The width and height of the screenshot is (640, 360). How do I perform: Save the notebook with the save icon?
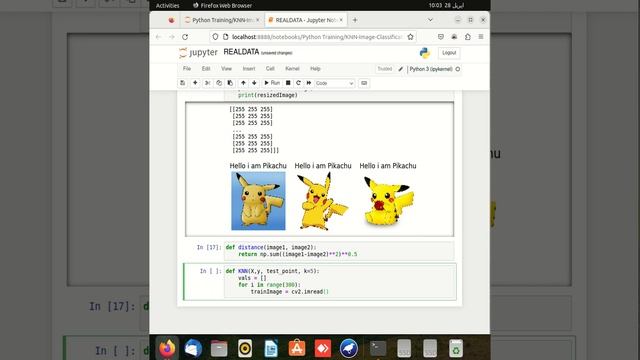pyautogui.click(x=182, y=83)
